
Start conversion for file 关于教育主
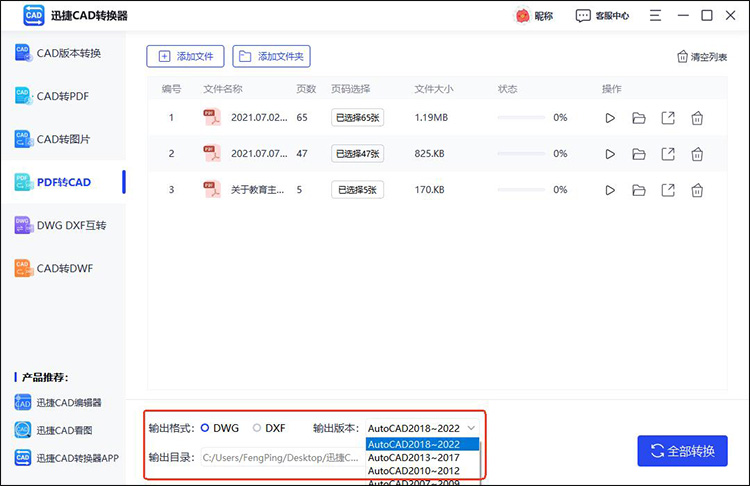(x=610, y=190)
